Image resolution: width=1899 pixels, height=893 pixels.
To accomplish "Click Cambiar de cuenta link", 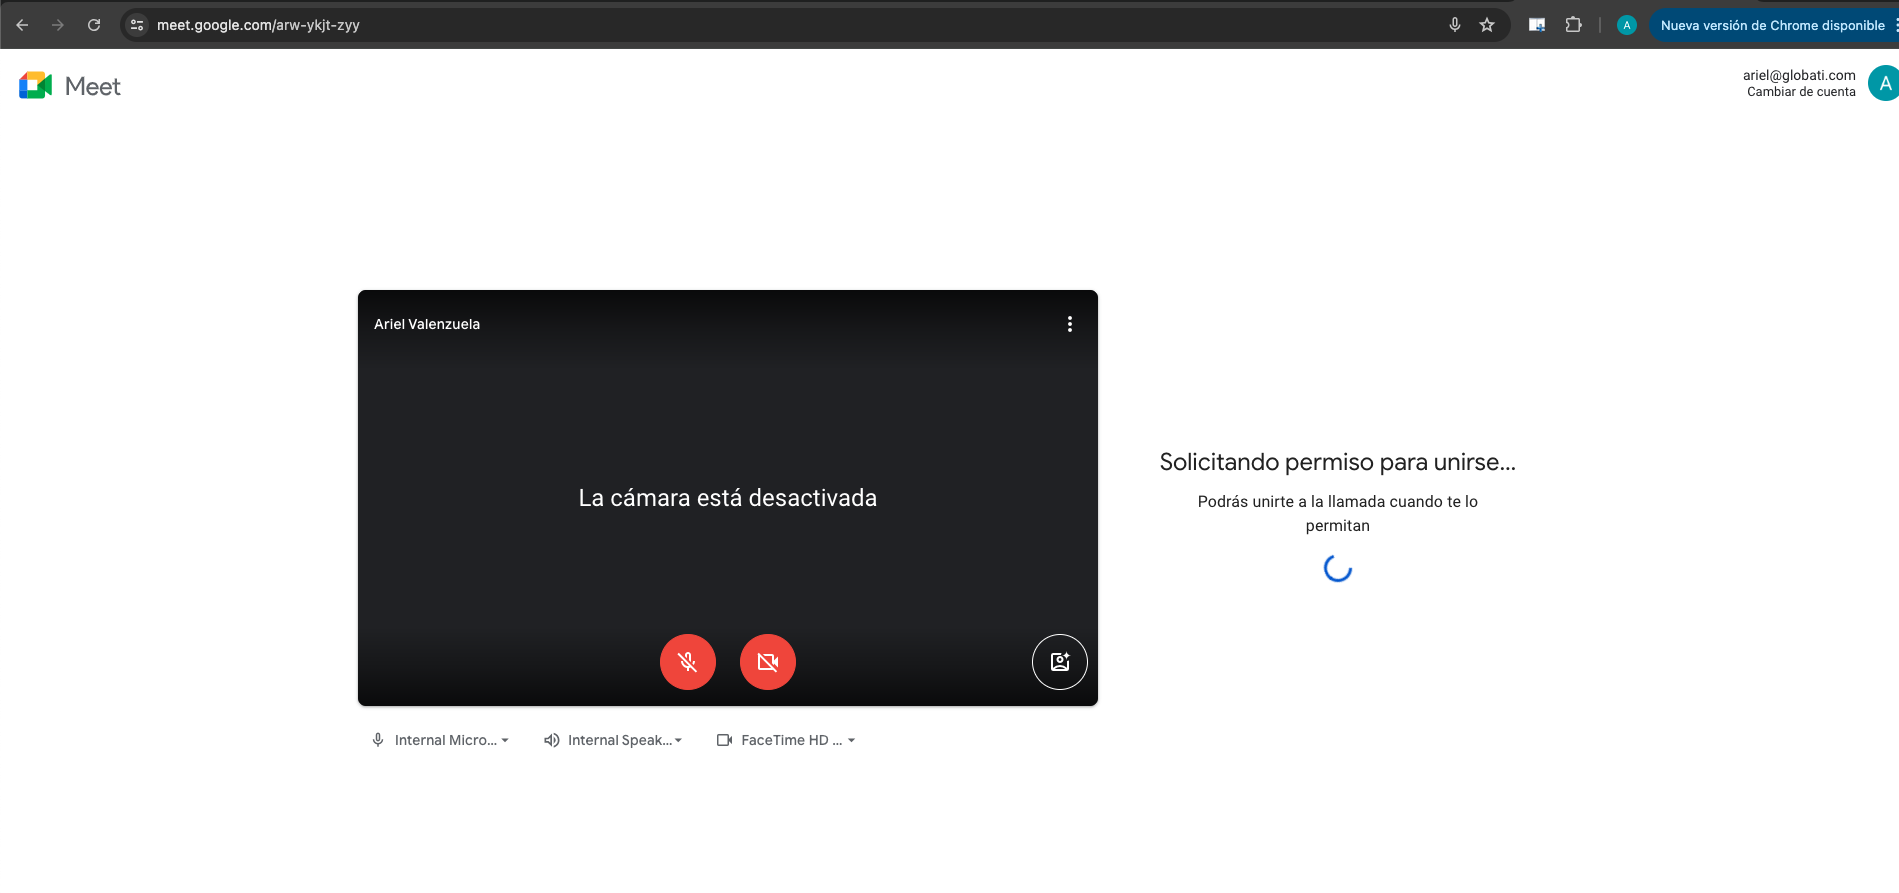I will point(1800,92).
